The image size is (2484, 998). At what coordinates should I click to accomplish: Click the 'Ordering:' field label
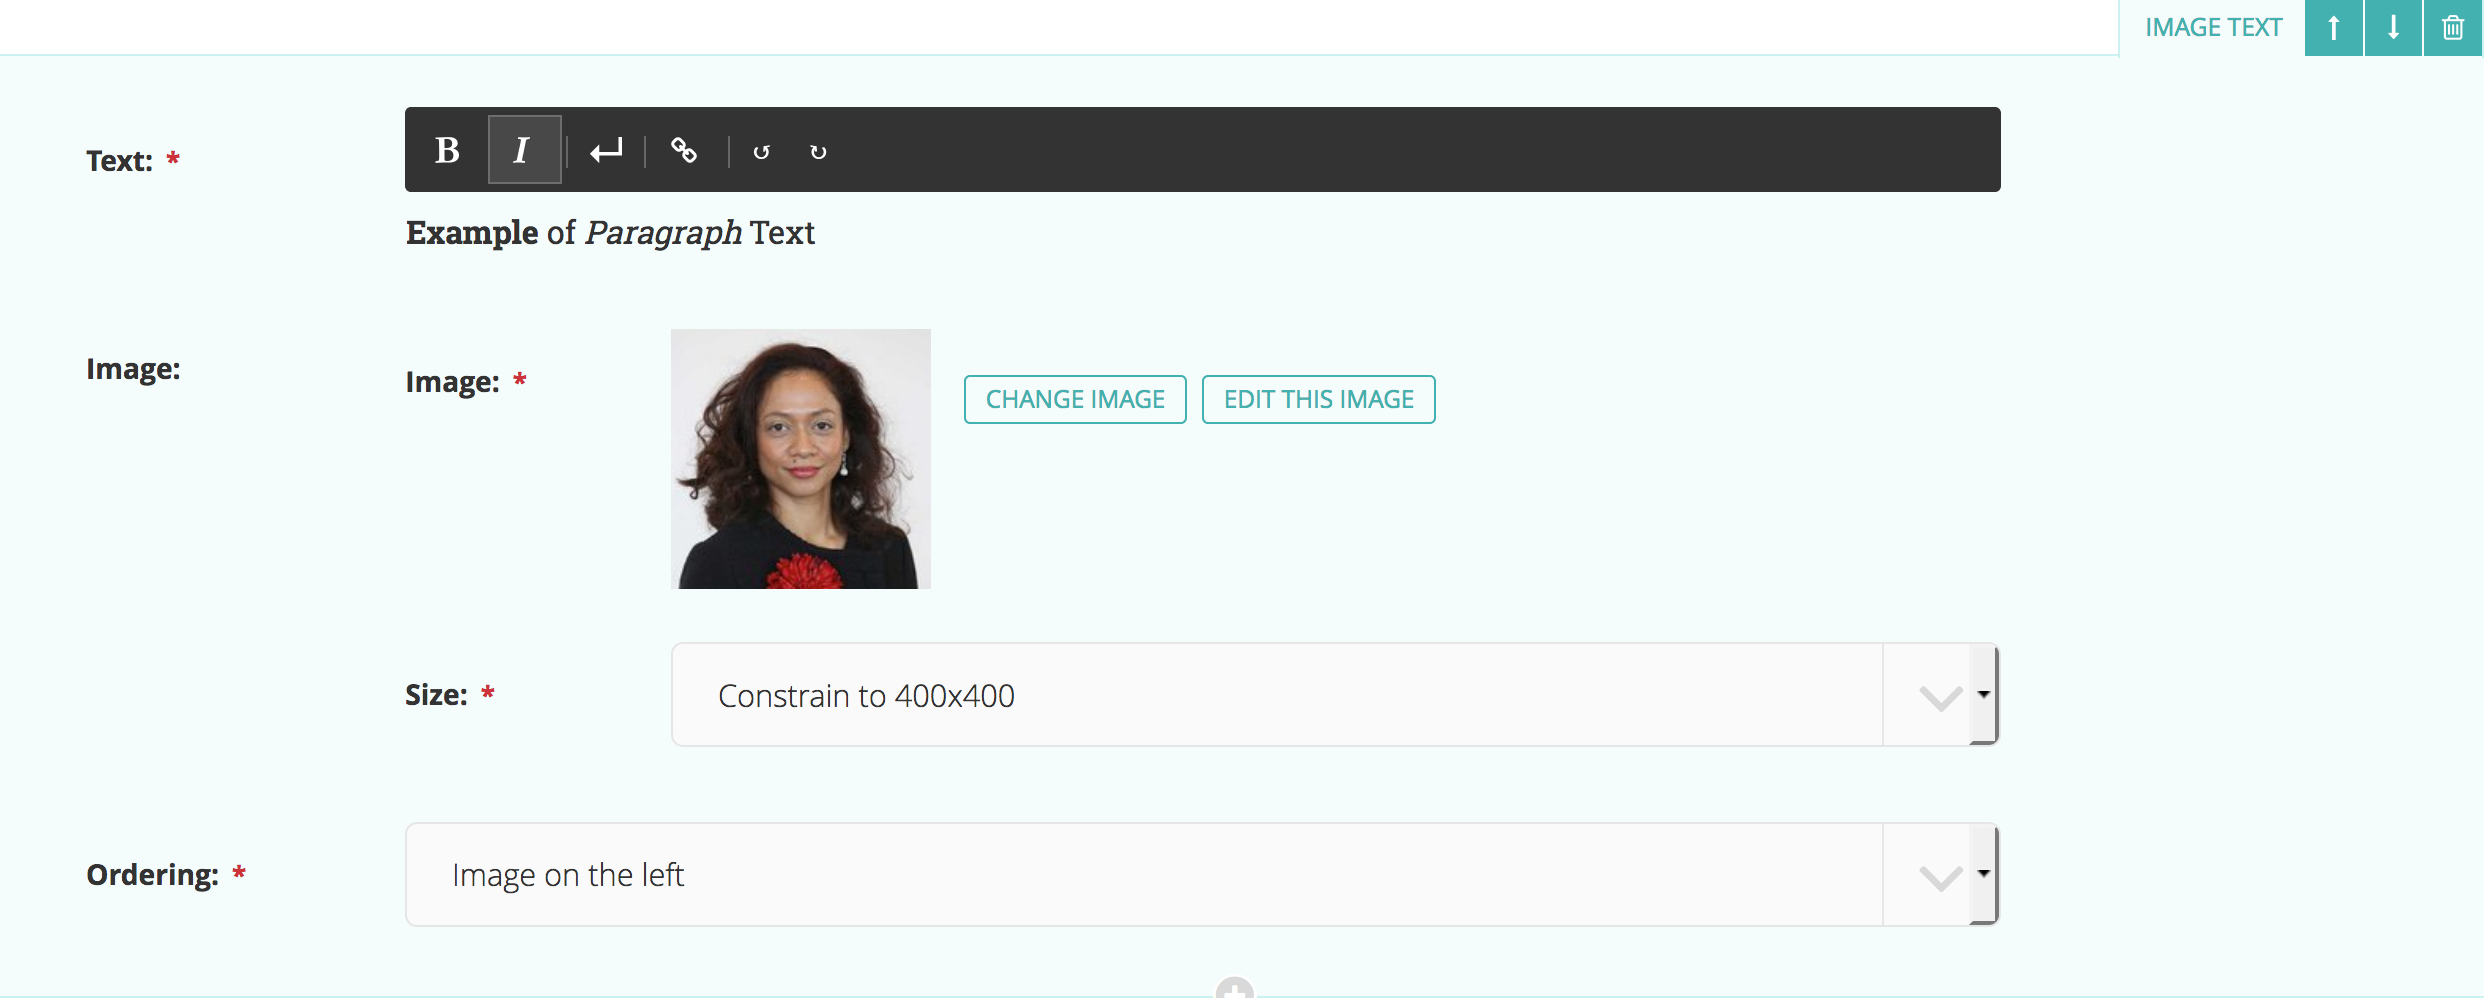[x=152, y=875]
